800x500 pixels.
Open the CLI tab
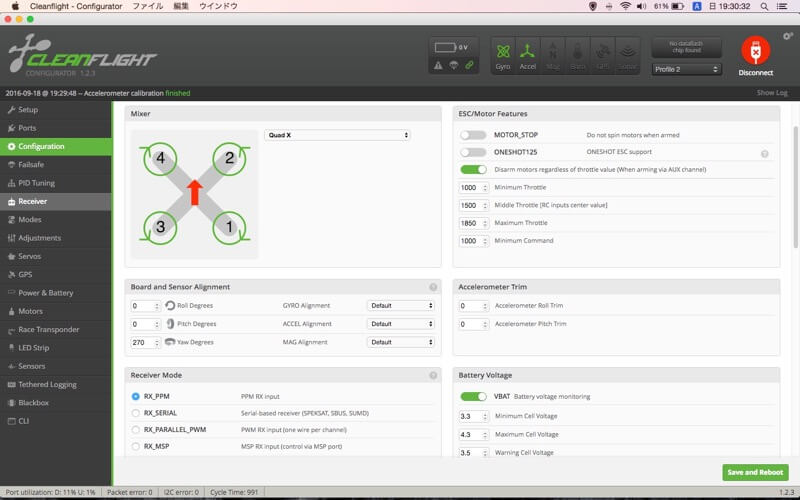pos(56,421)
